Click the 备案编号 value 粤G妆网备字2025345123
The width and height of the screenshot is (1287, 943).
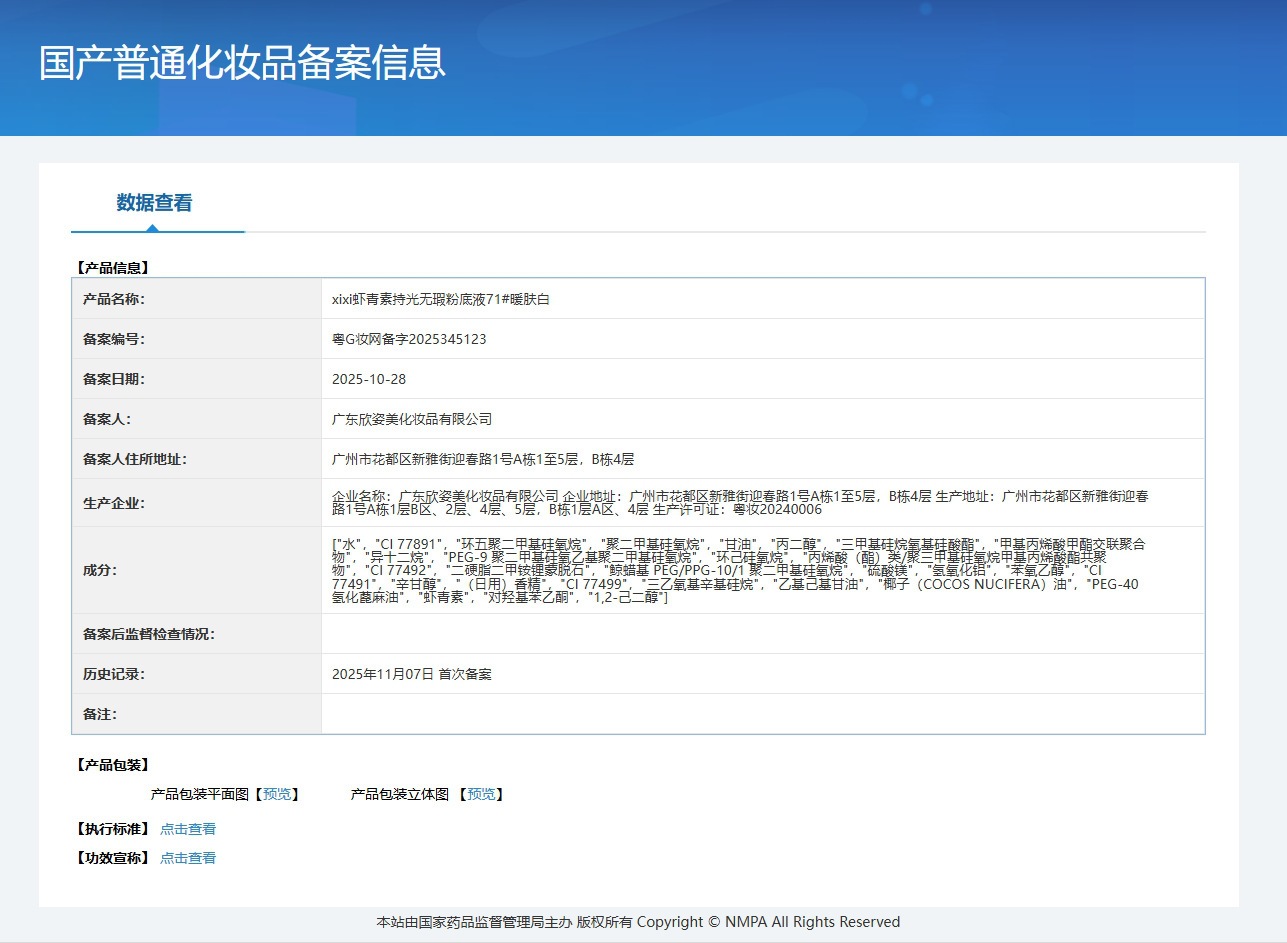point(409,339)
